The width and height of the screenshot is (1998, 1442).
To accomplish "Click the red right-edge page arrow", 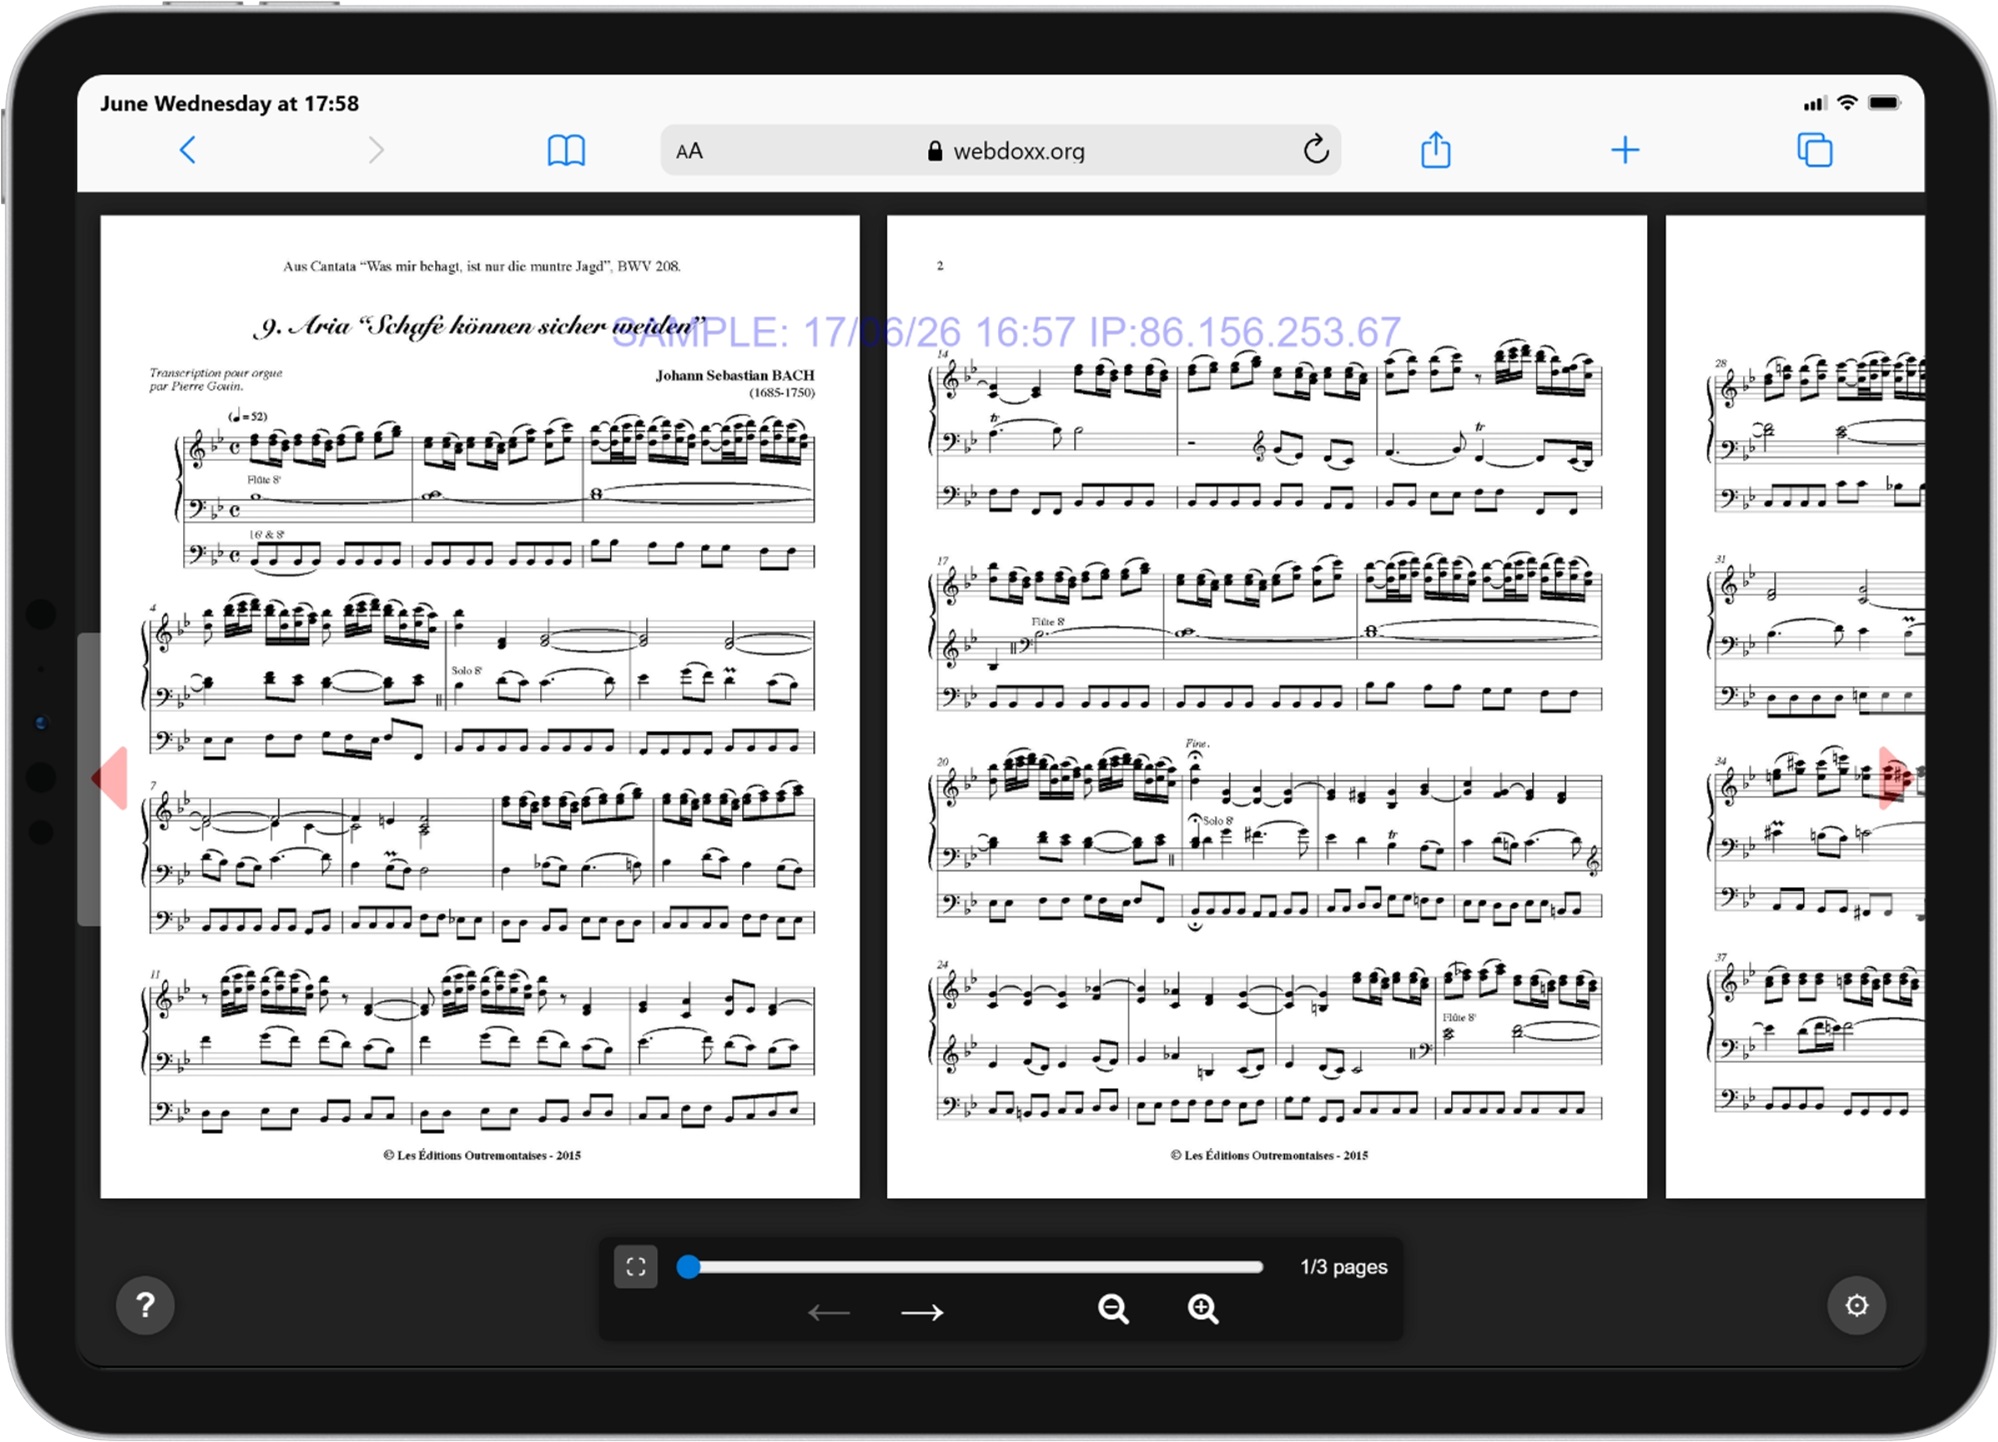I will point(1896,777).
